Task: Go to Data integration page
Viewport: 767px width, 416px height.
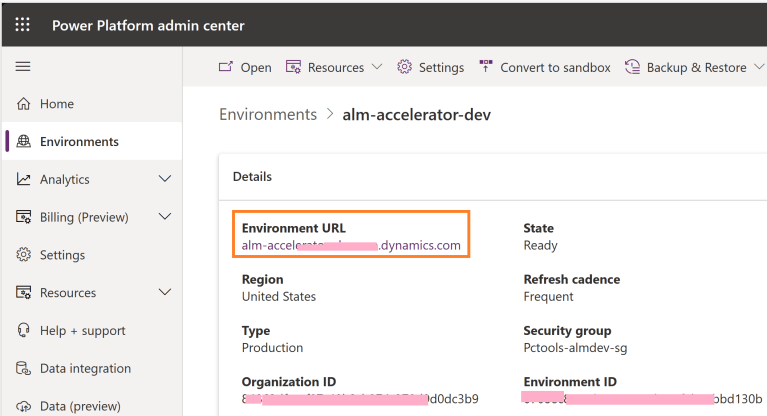Action: point(85,369)
